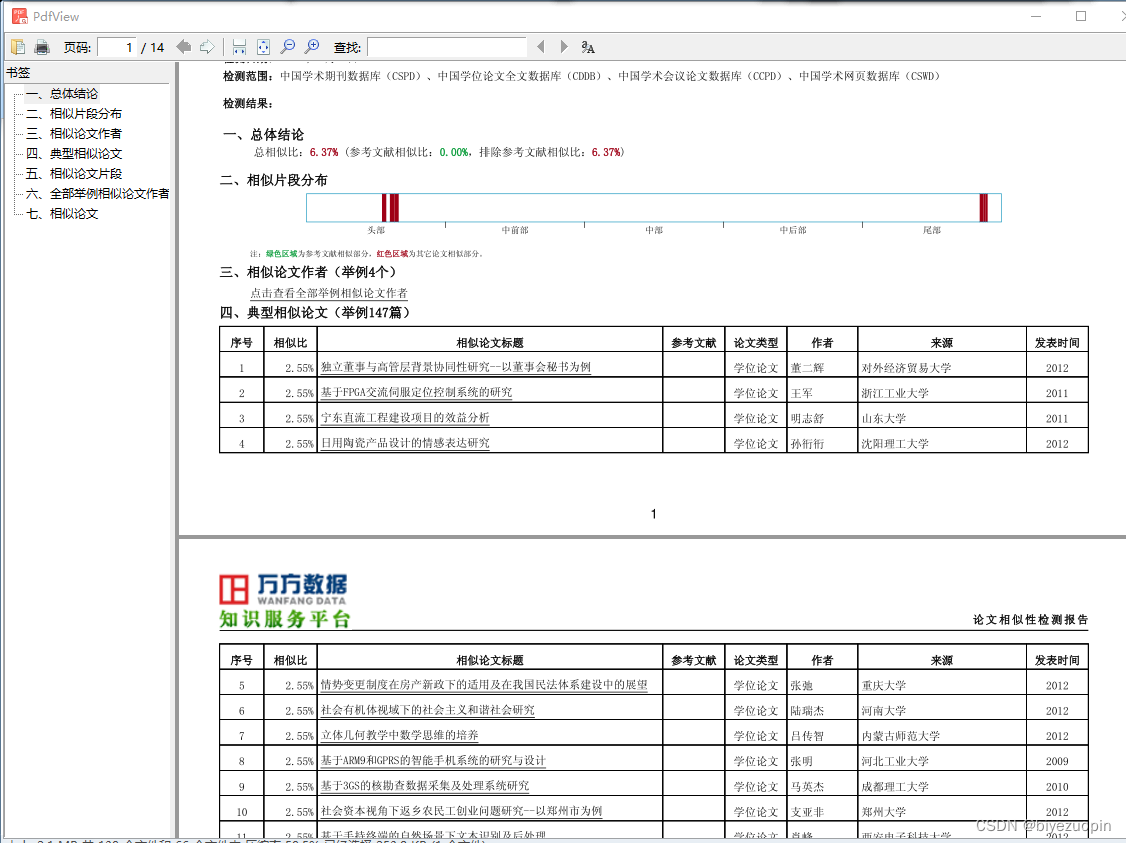Jump to next search match arrow

[562, 46]
